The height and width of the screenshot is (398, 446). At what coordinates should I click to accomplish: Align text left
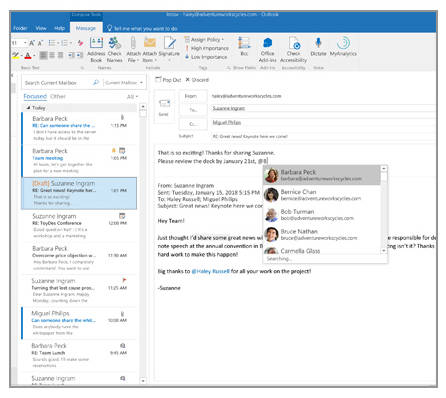pyautogui.click(x=43, y=55)
